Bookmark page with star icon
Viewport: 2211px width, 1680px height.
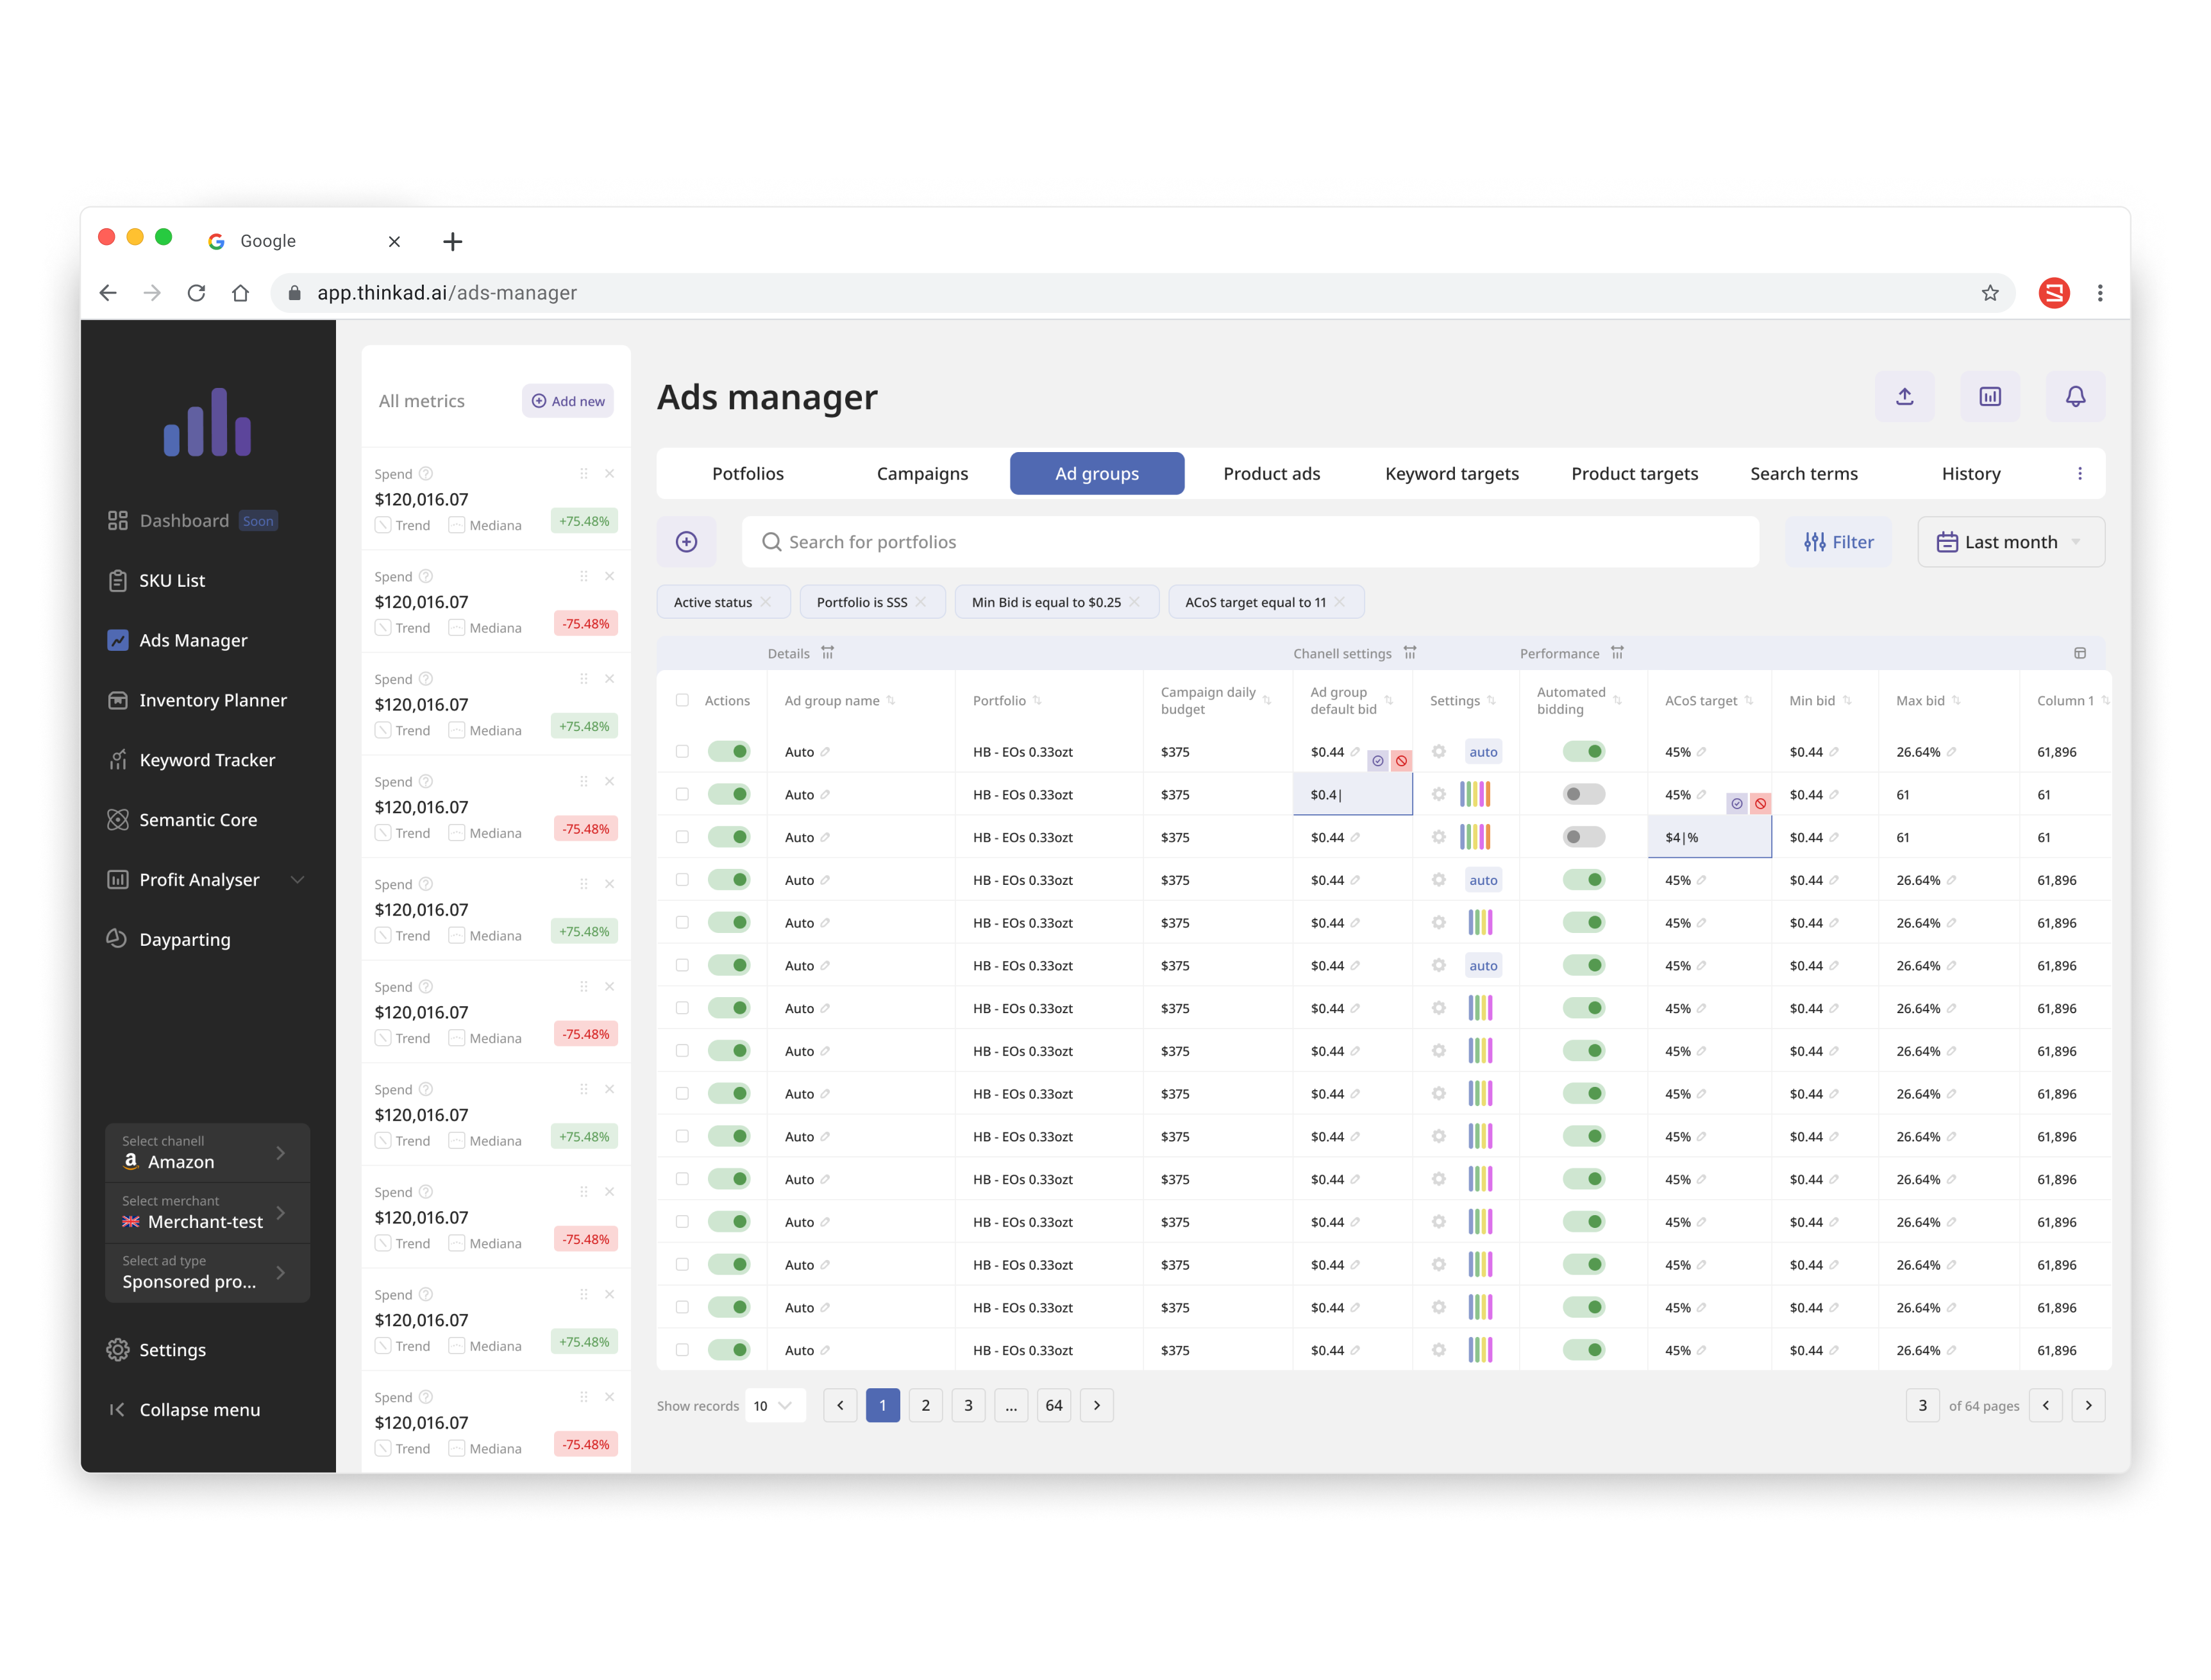coord(1989,293)
